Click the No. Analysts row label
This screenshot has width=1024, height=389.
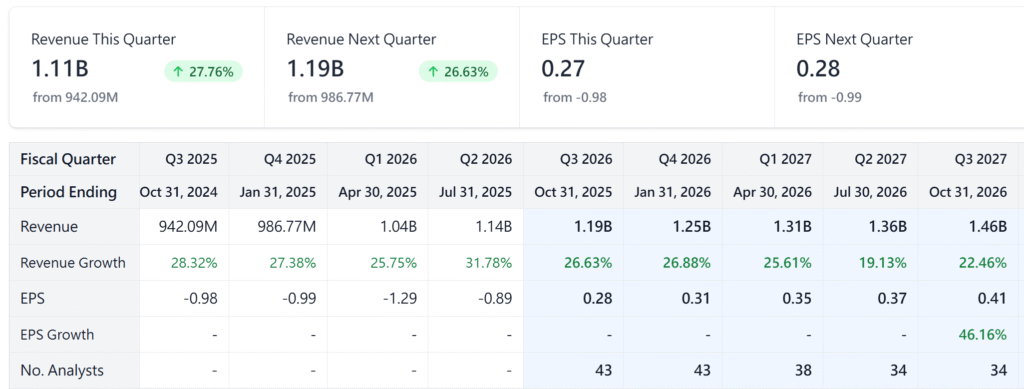tap(62, 371)
